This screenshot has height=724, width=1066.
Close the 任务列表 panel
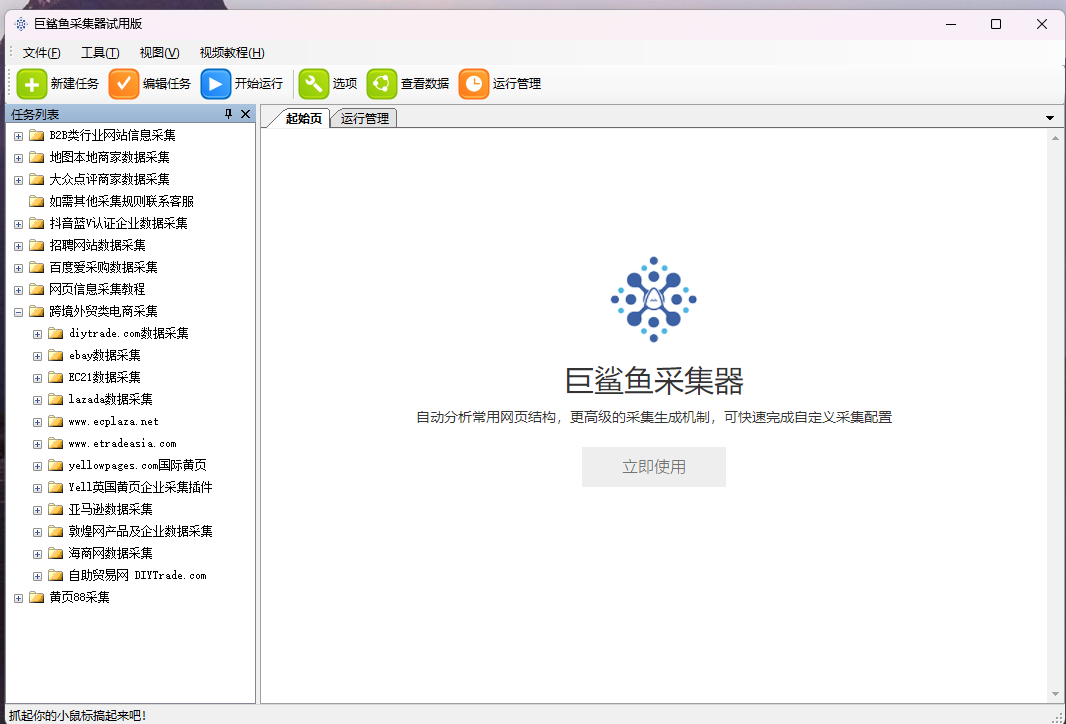245,114
